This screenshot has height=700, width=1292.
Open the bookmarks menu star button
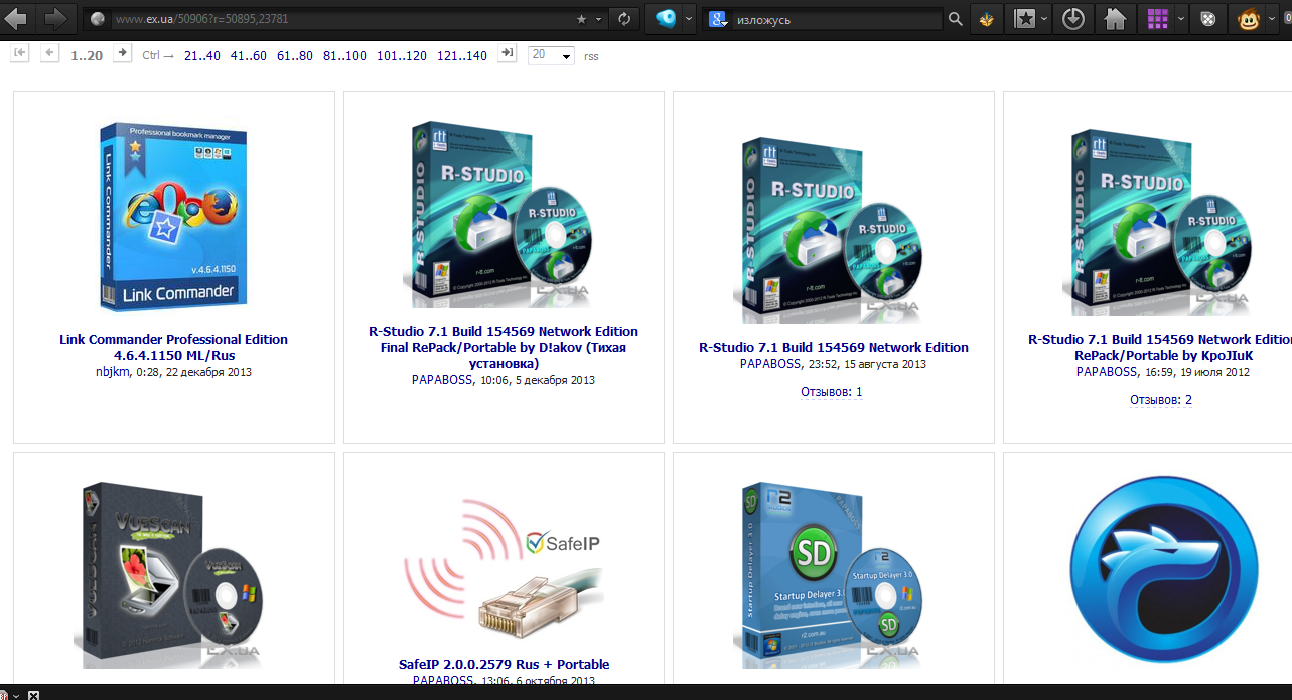click(1024, 19)
